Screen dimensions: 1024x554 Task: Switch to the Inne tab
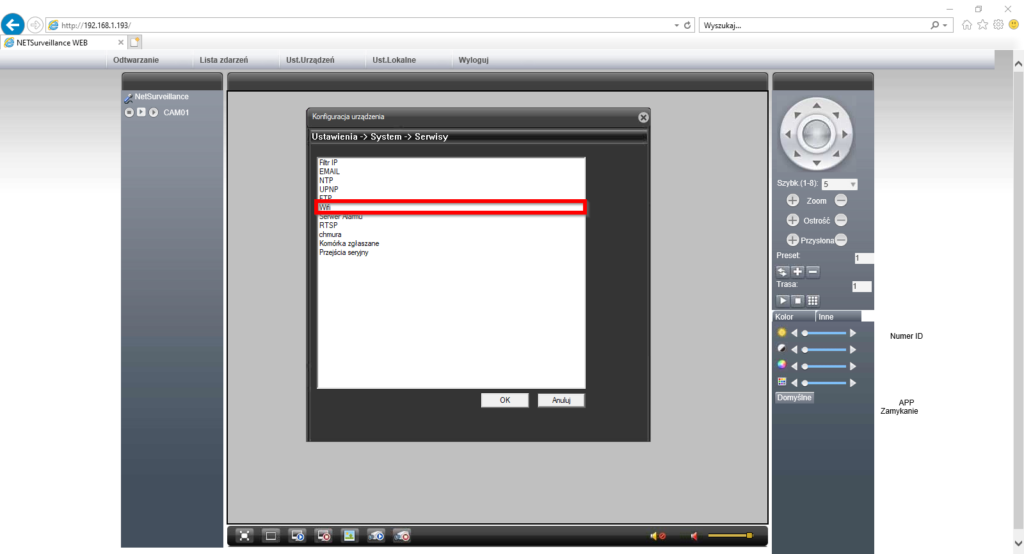click(826, 317)
